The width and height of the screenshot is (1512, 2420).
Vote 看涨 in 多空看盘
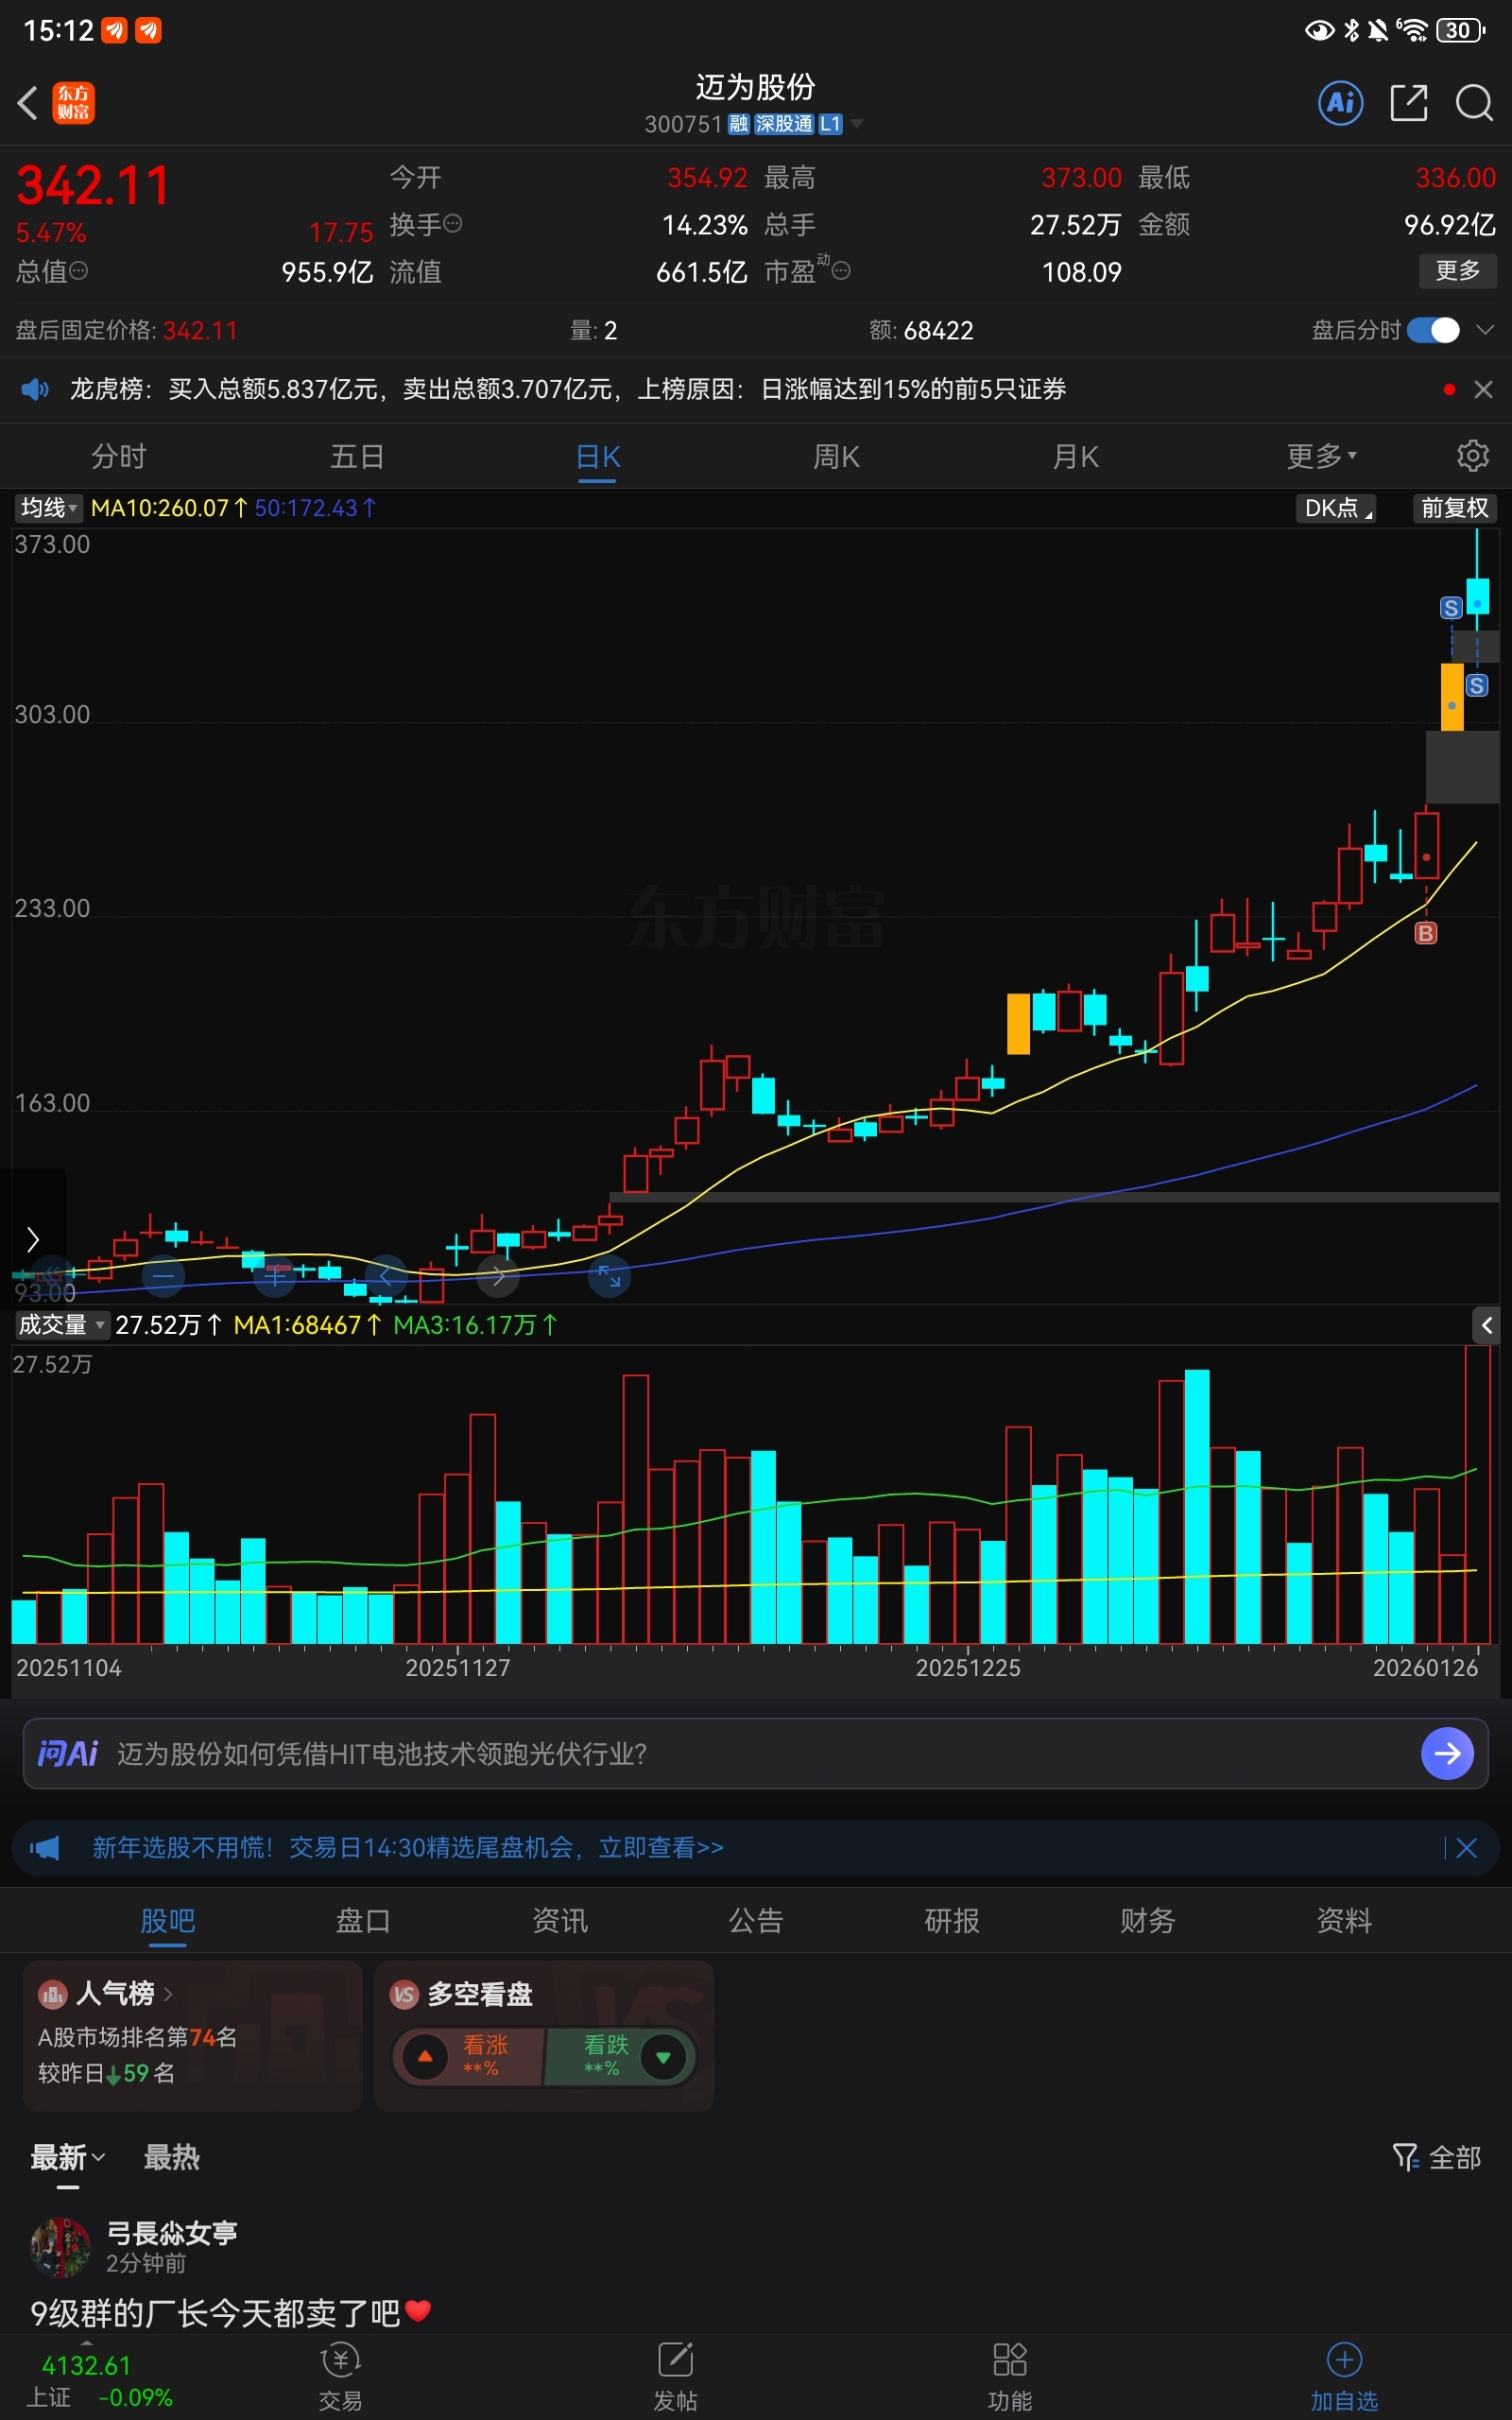[x=468, y=2056]
